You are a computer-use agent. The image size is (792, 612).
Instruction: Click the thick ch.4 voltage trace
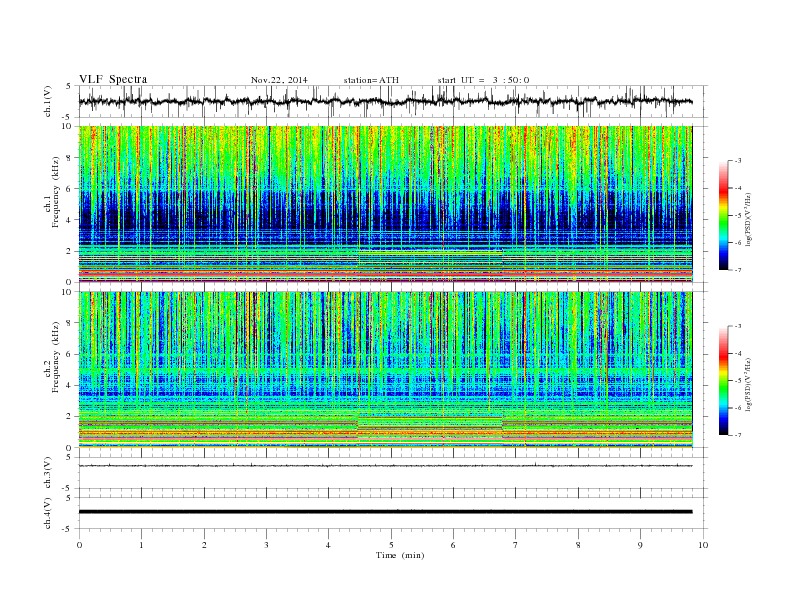tap(385, 512)
